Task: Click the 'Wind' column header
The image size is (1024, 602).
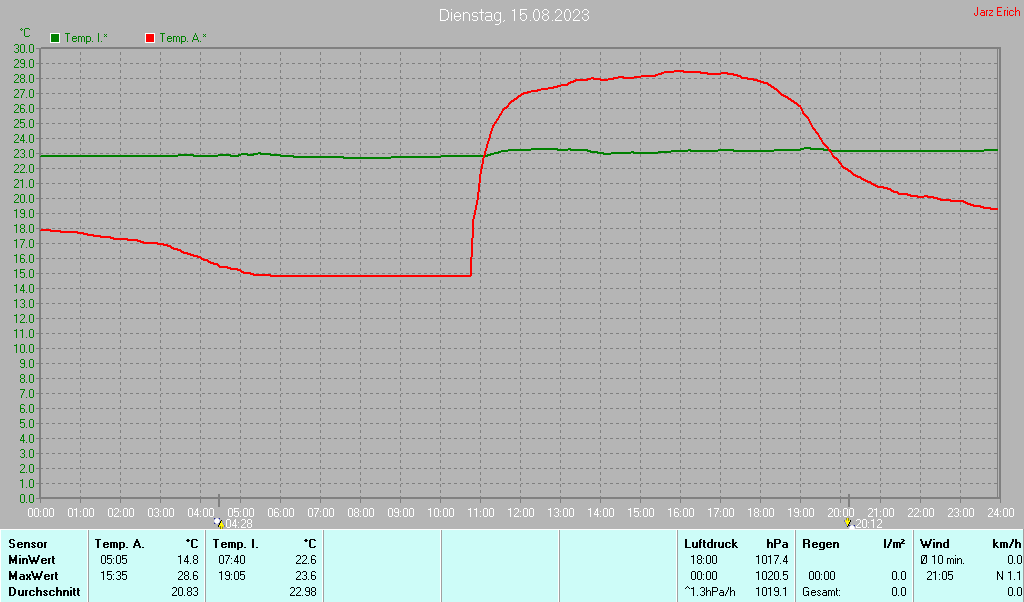Action: coord(934,544)
